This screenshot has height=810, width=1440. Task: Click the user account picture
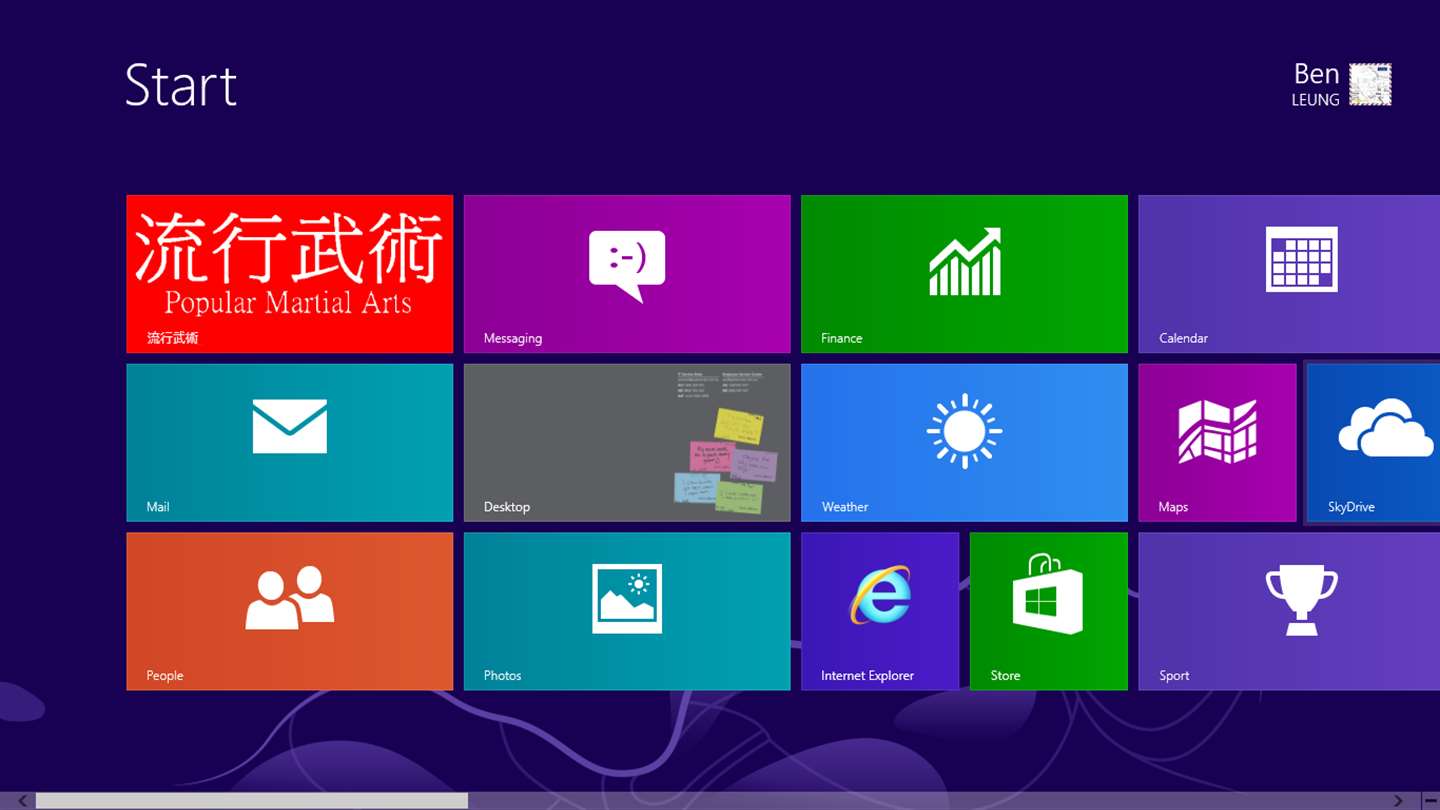pyautogui.click(x=1370, y=85)
